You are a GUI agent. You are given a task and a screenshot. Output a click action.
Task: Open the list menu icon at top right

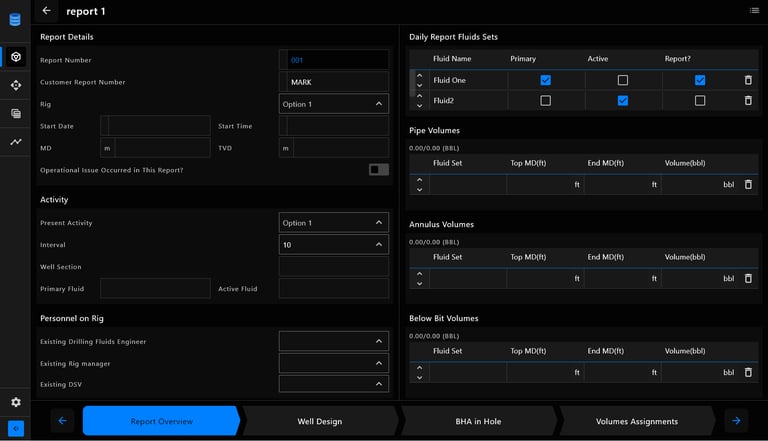coord(754,10)
